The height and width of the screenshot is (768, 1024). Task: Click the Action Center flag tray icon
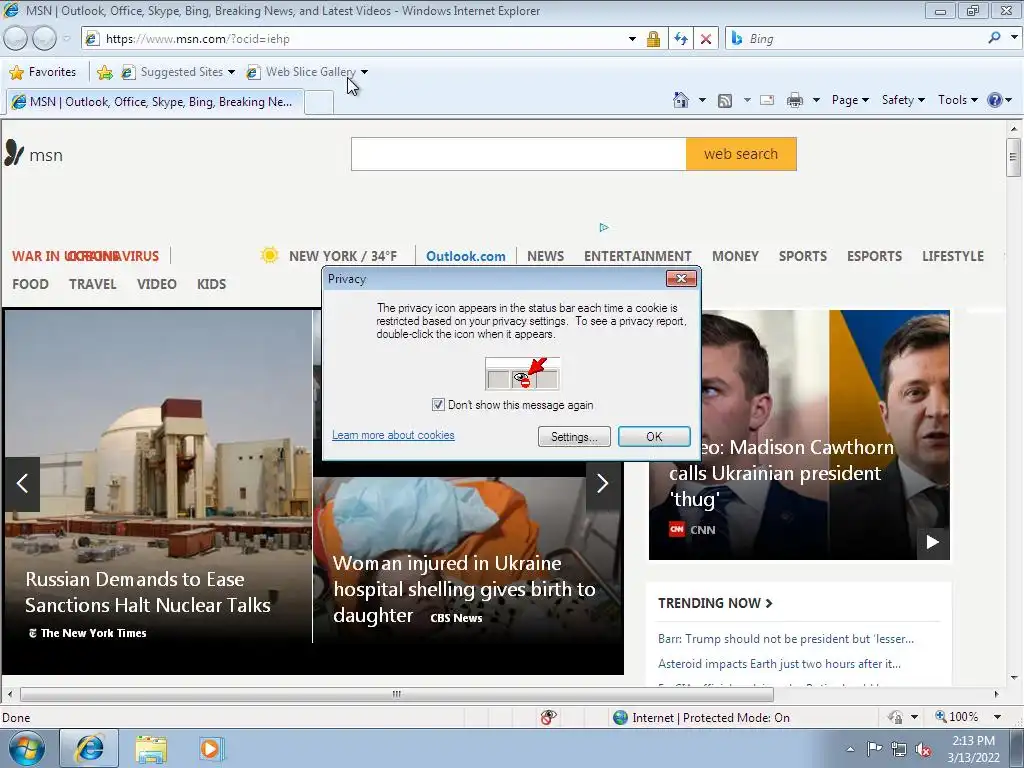point(874,748)
